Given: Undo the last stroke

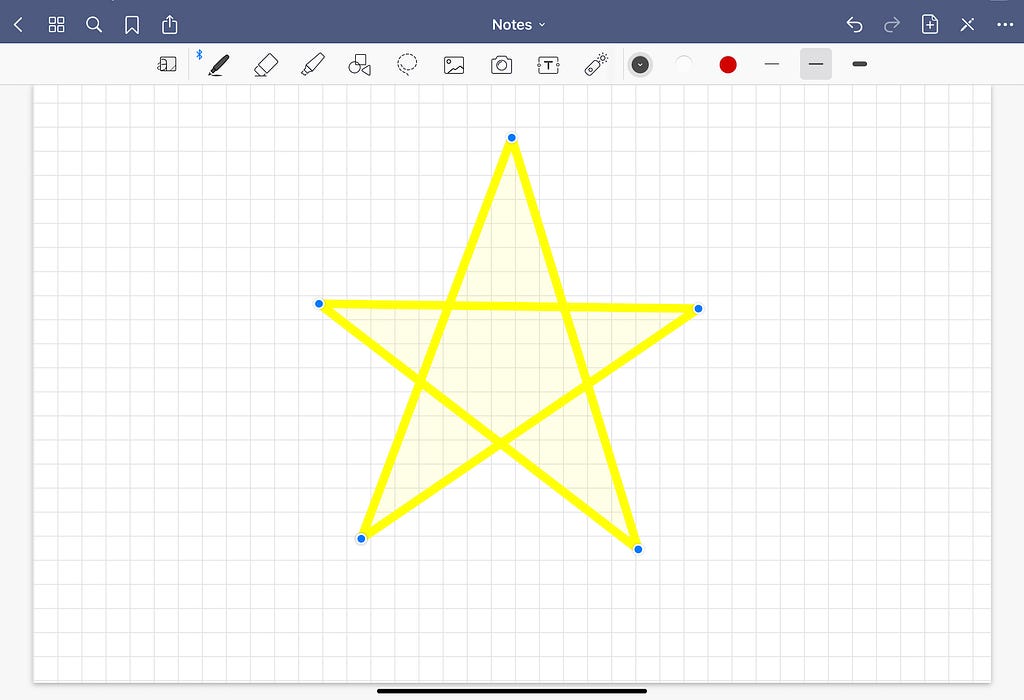Looking at the screenshot, I should pyautogui.click(x=853, y=24).
